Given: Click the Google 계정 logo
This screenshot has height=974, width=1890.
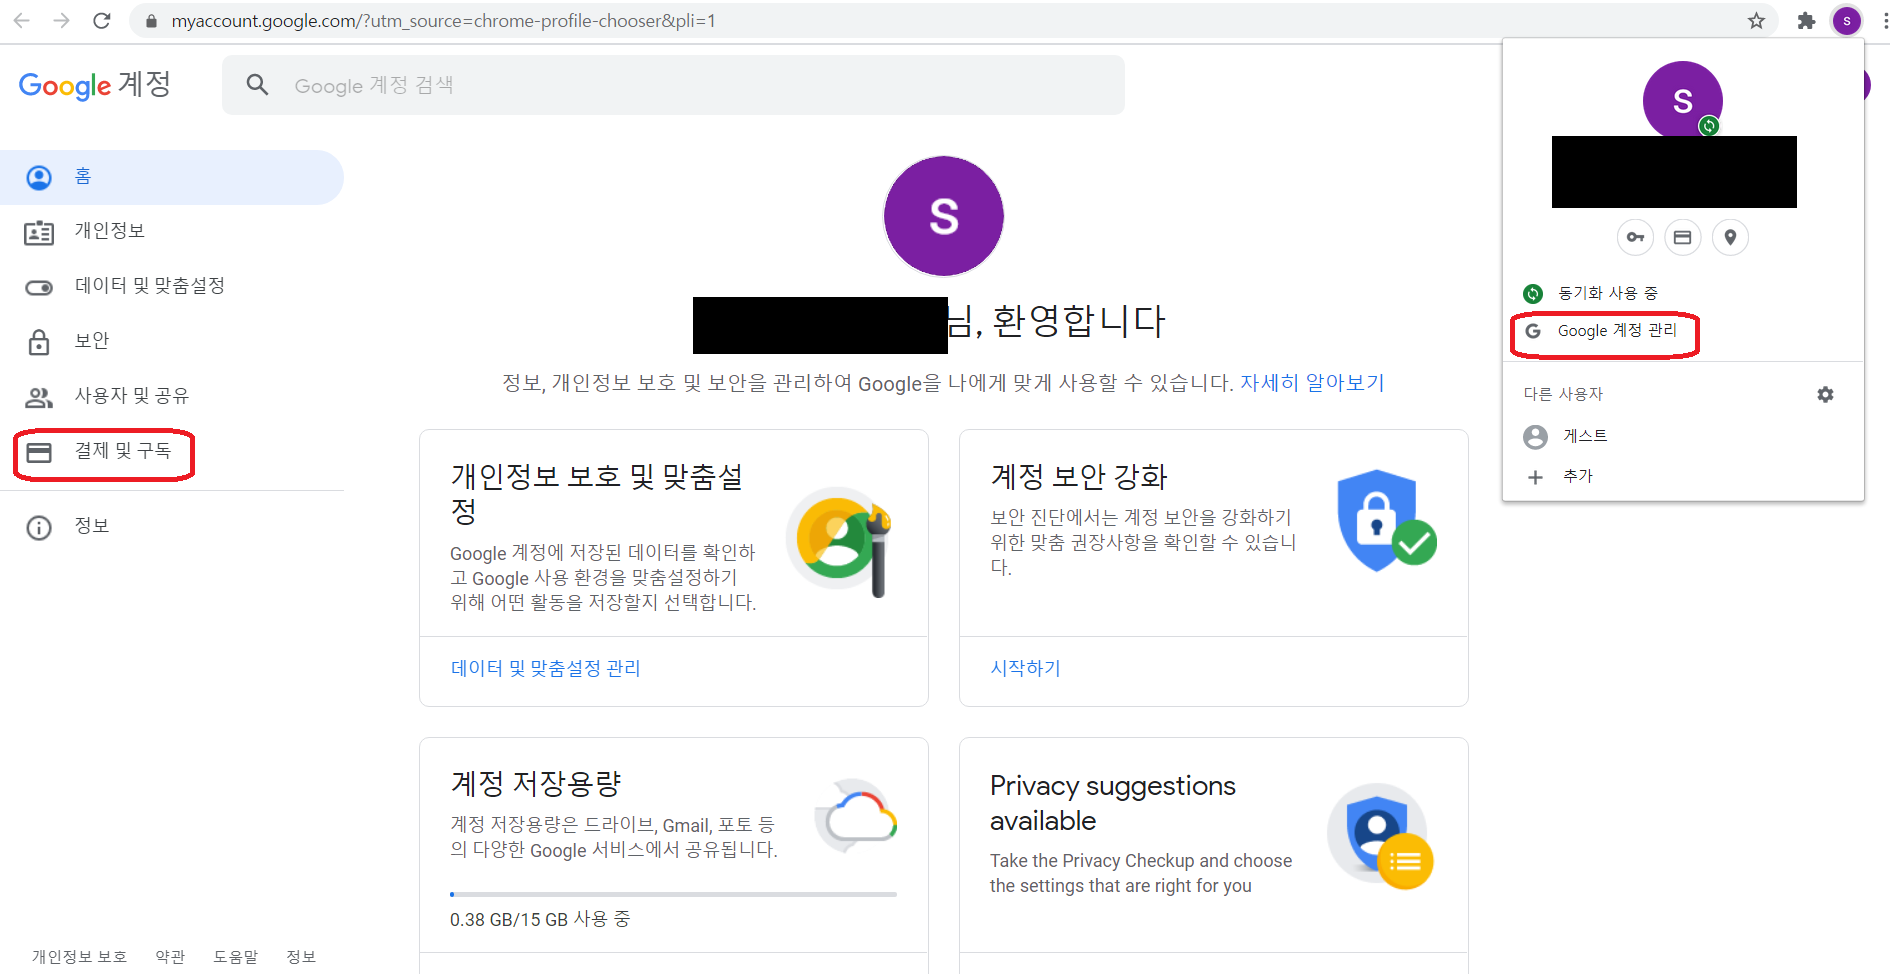Looking at the screenshot, I should [x=95, y=85].
